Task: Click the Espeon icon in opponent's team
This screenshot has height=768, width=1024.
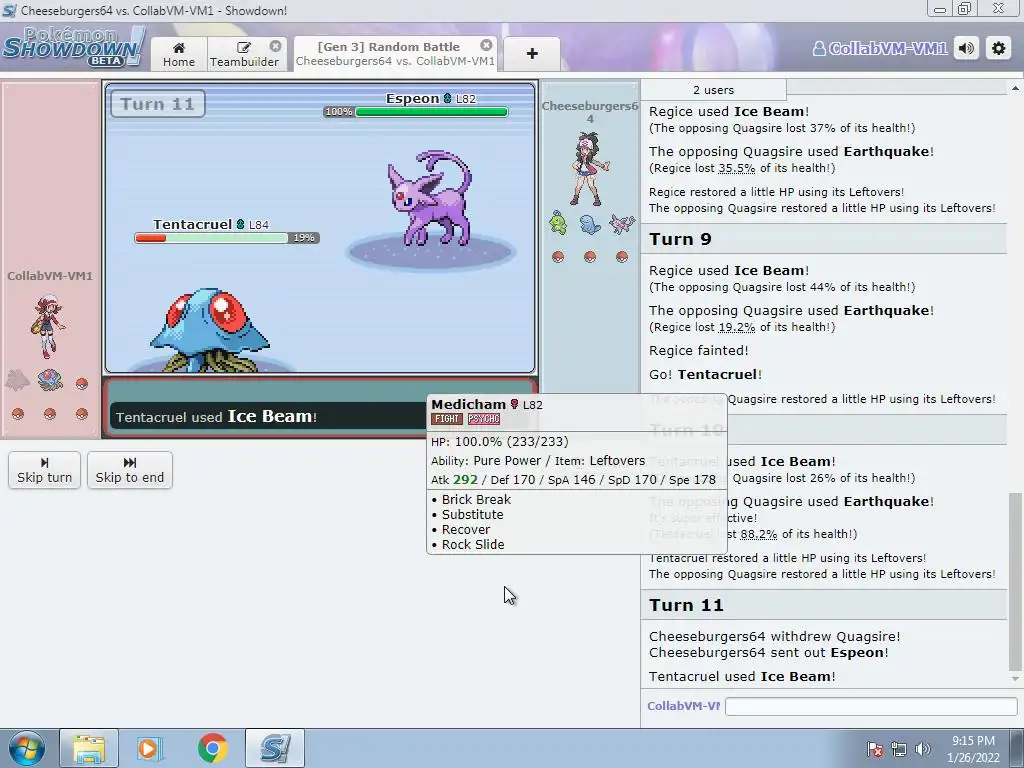Action: pos(621,224)
